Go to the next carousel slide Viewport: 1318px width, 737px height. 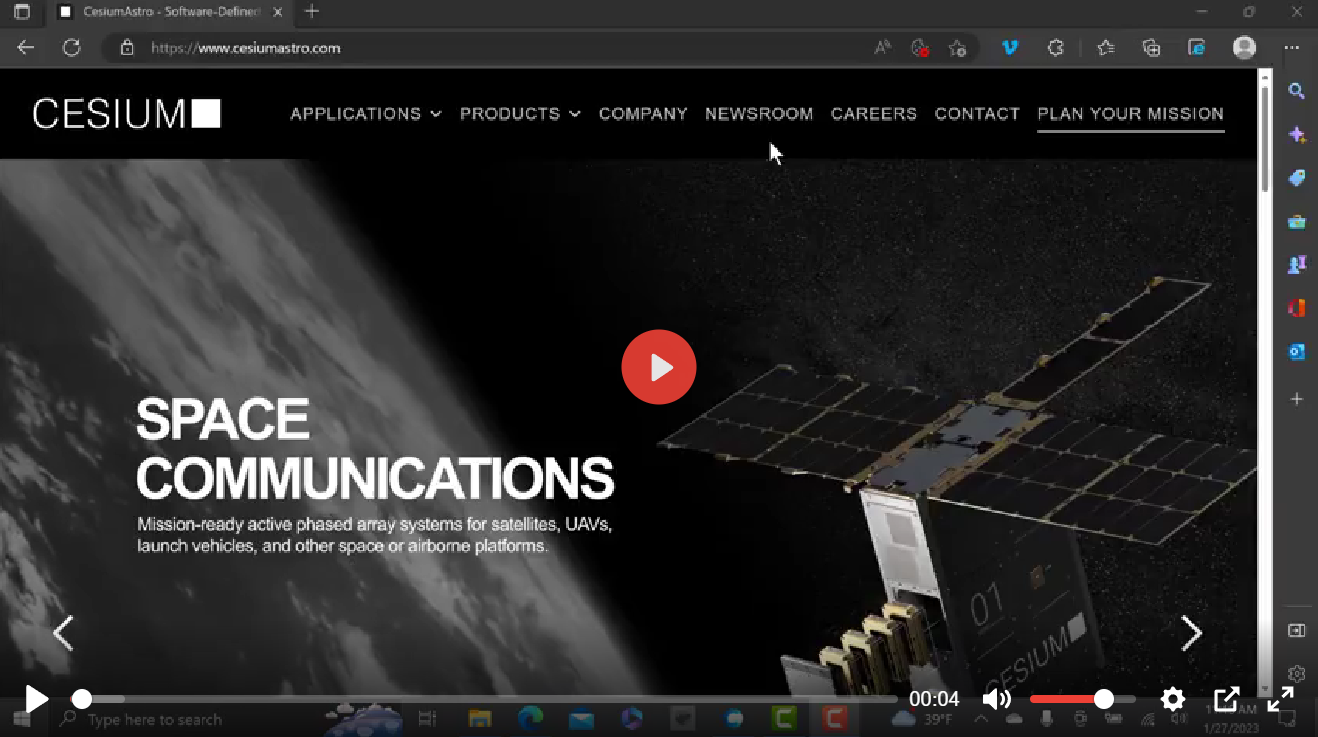pyautogui.click(x=1191, y=633)
